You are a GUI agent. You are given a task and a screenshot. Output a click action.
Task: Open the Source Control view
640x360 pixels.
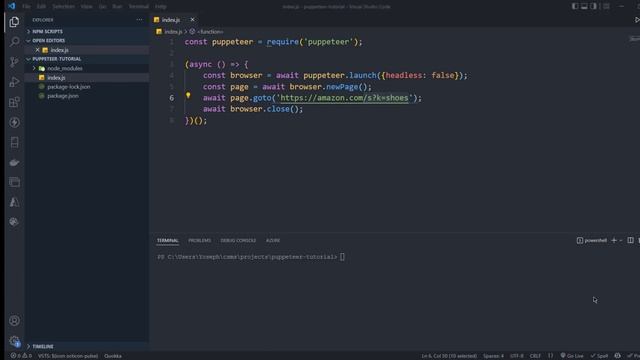pos(14,62)
